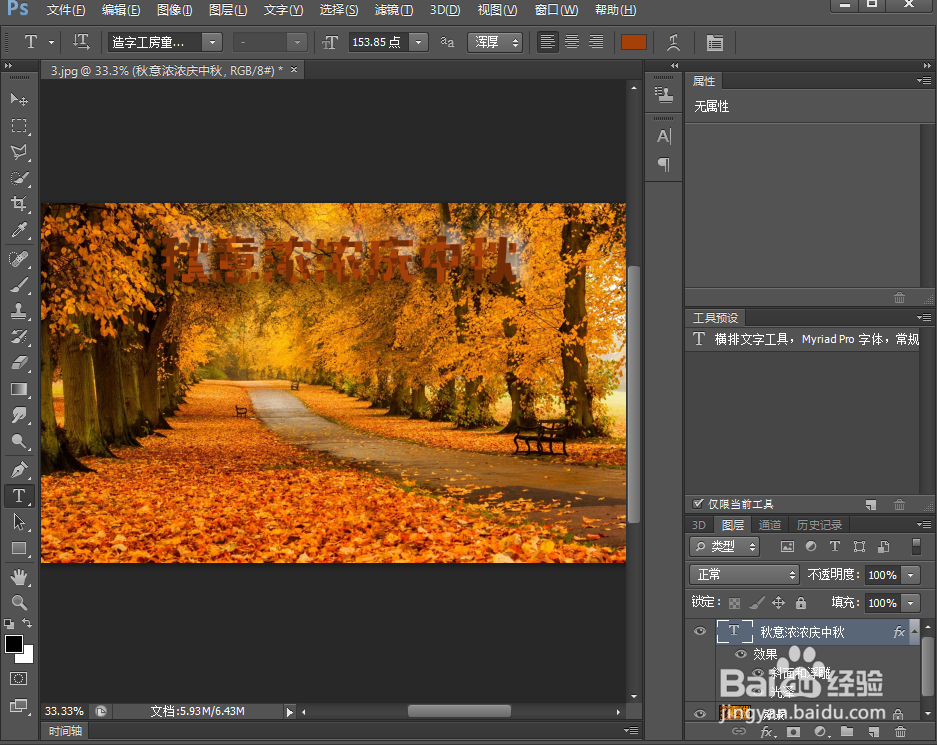Open the font style dropdown
This screenshot has width=937, height=745.
296,42
